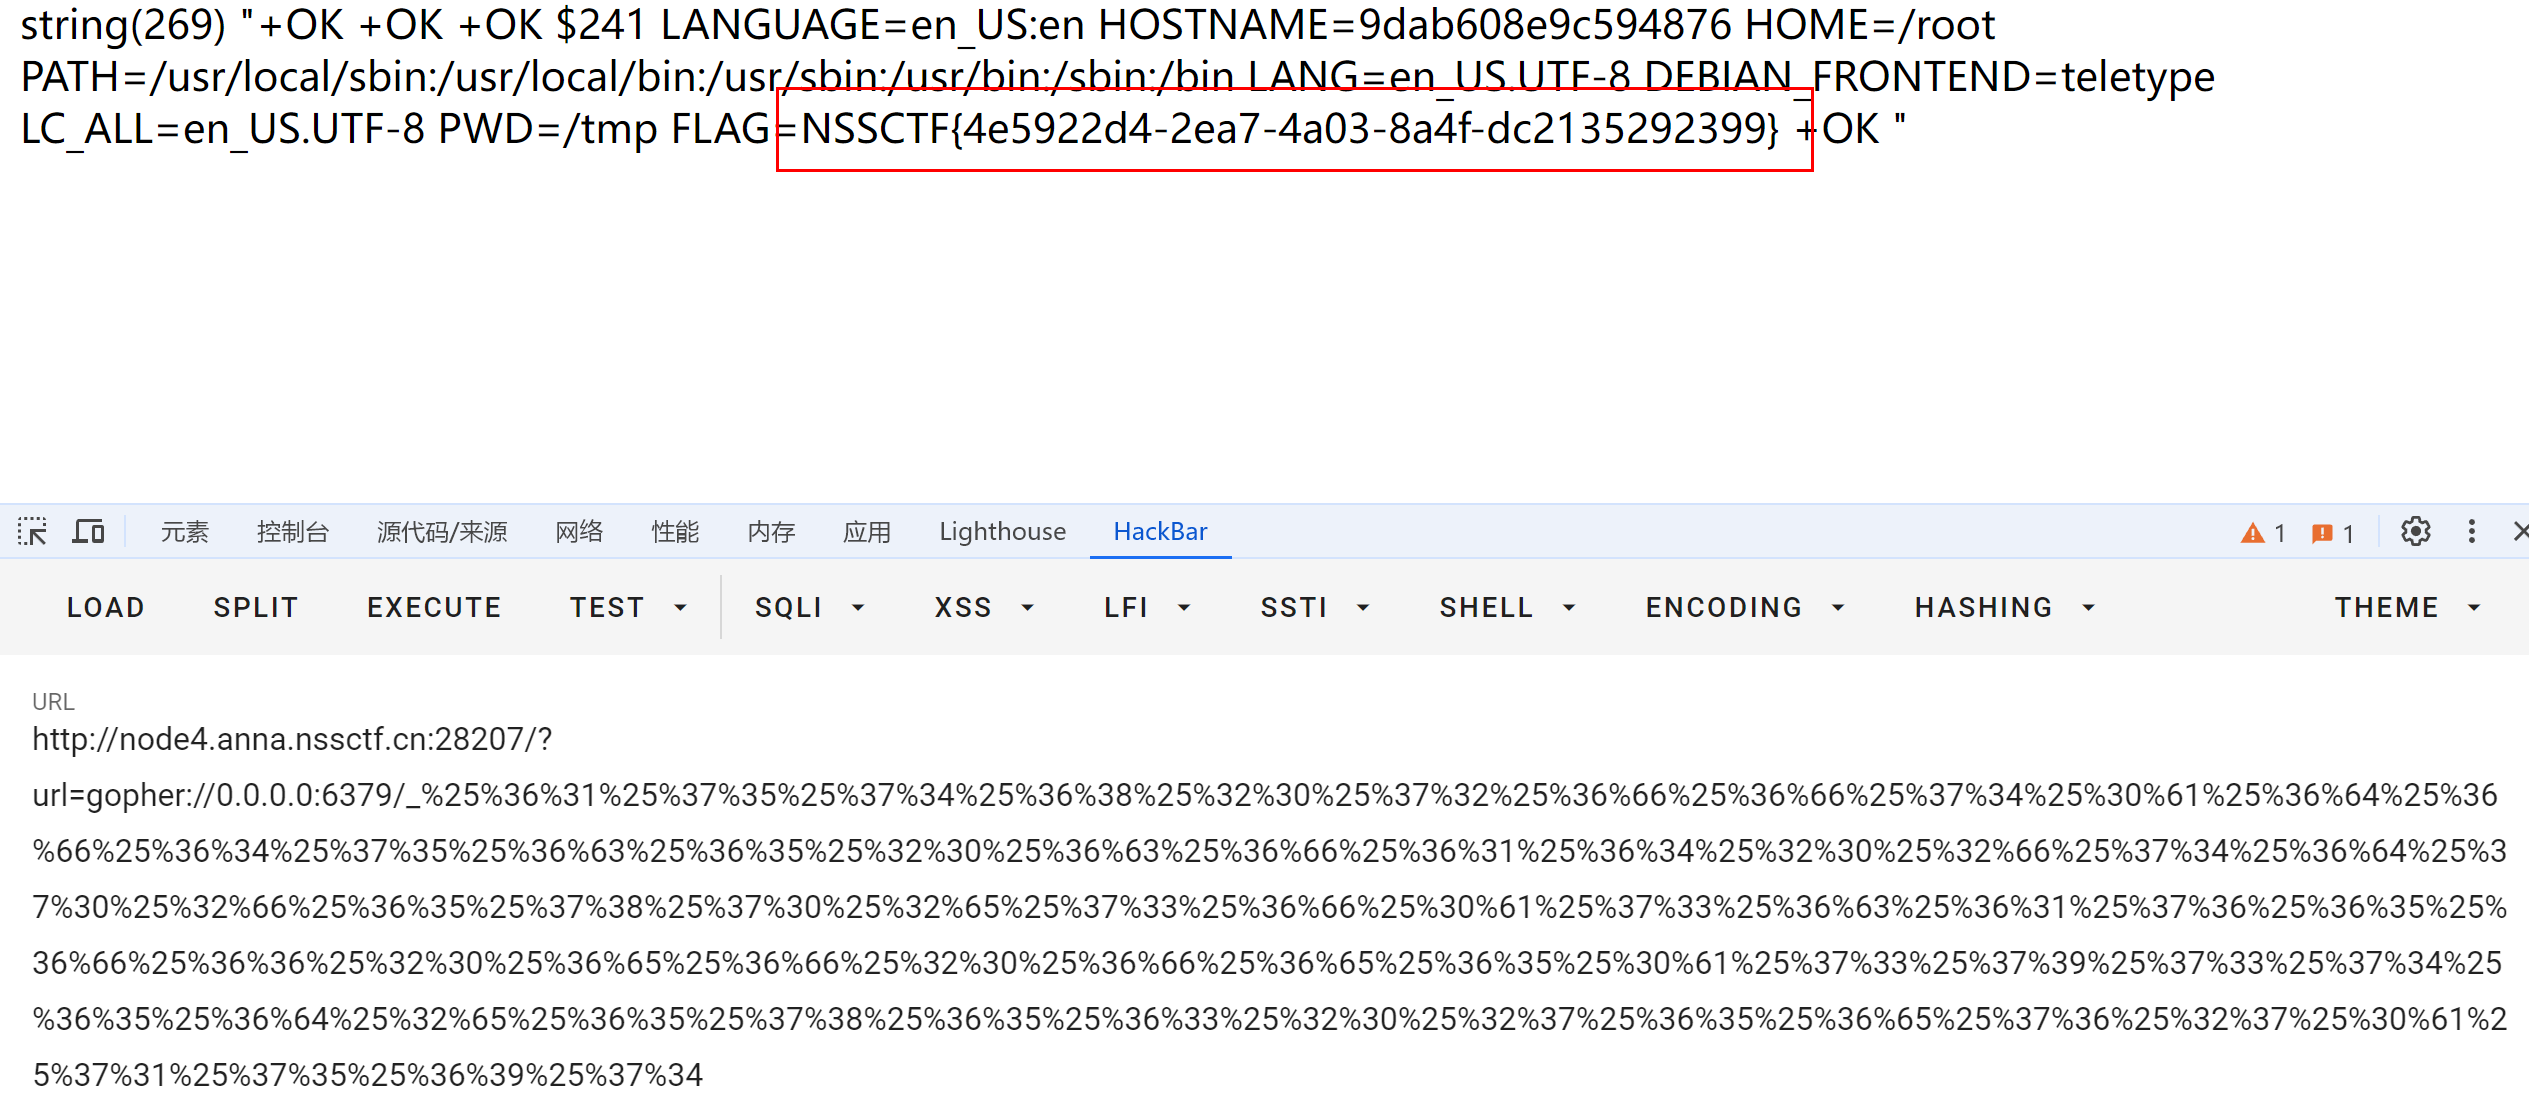The height and width of the screenshot is (1097, 2529).
Task: Expand the TEST dropdown
Action: pos(628,607)
